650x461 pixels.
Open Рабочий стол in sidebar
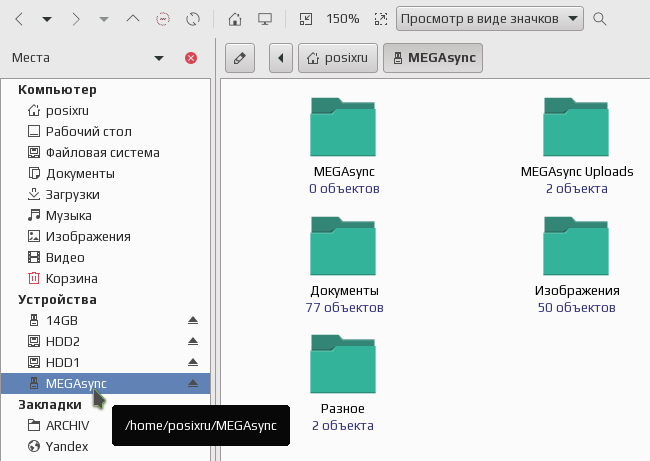(106, 131)
